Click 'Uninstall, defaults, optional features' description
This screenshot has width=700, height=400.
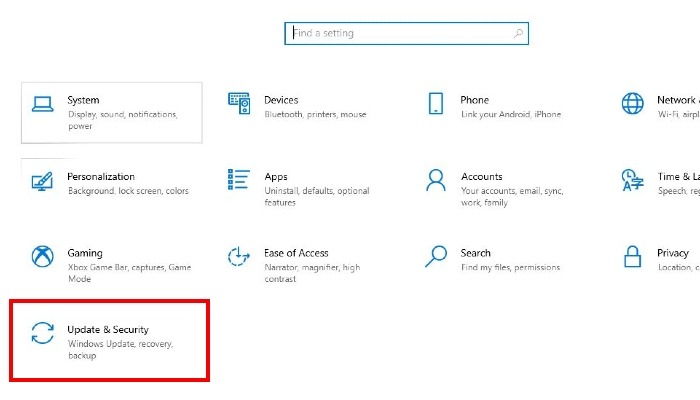[317, 197]
